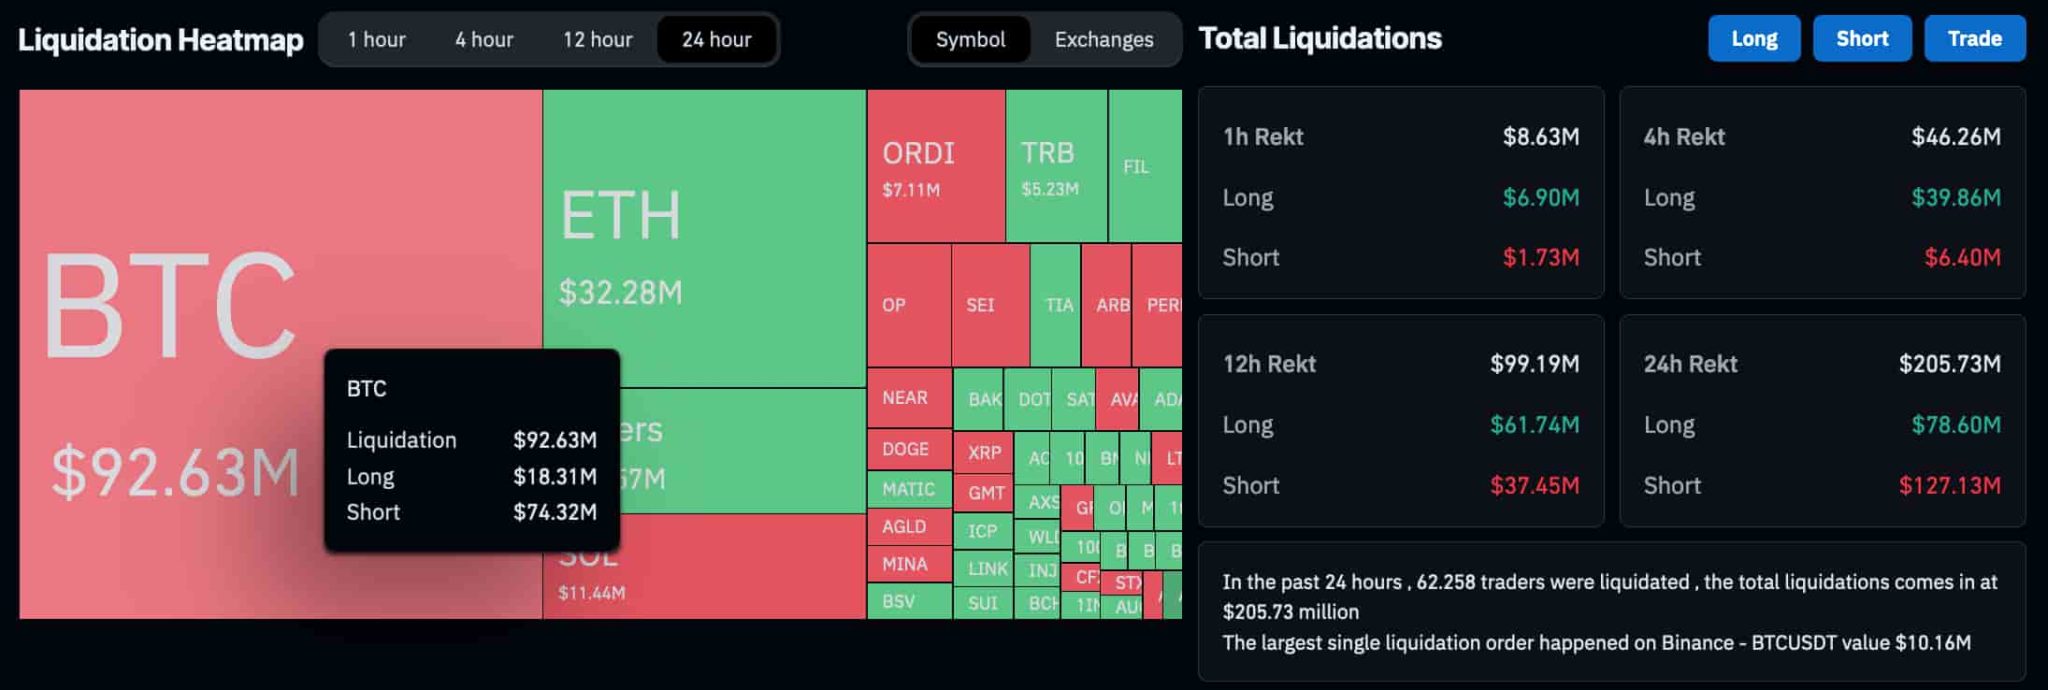This screenshot has width=2048, height=690.
Task: Open the Trade button
Action: coord(1975,38)
